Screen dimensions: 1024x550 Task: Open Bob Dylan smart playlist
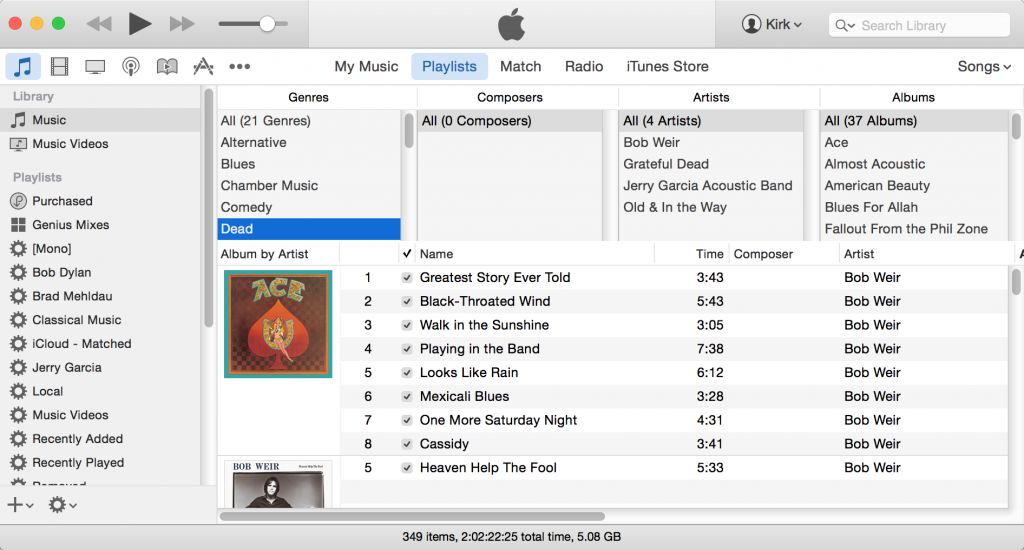[101, 272]
